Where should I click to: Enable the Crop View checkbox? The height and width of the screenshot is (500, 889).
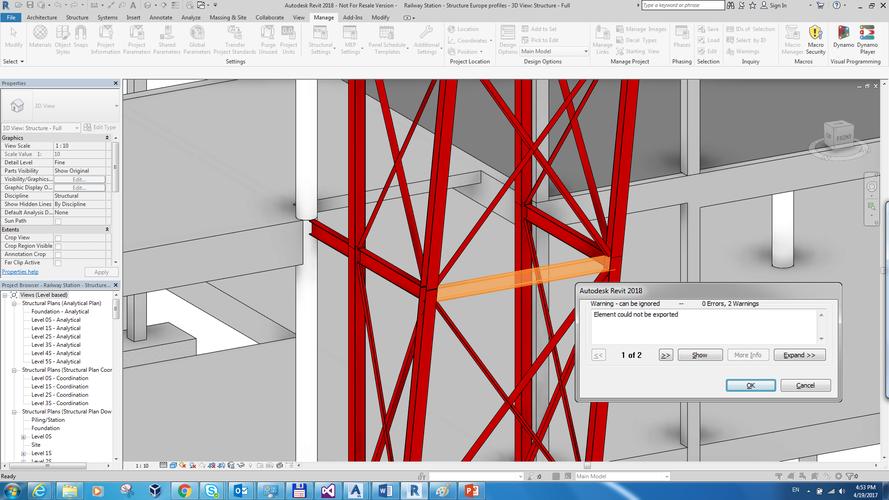[58, 238]
